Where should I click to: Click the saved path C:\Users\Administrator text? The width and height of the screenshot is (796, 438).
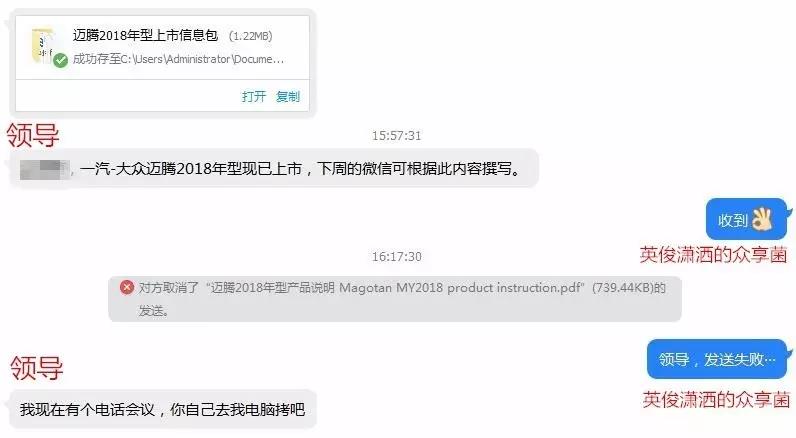pyautogui.click(x=178, y=59)
